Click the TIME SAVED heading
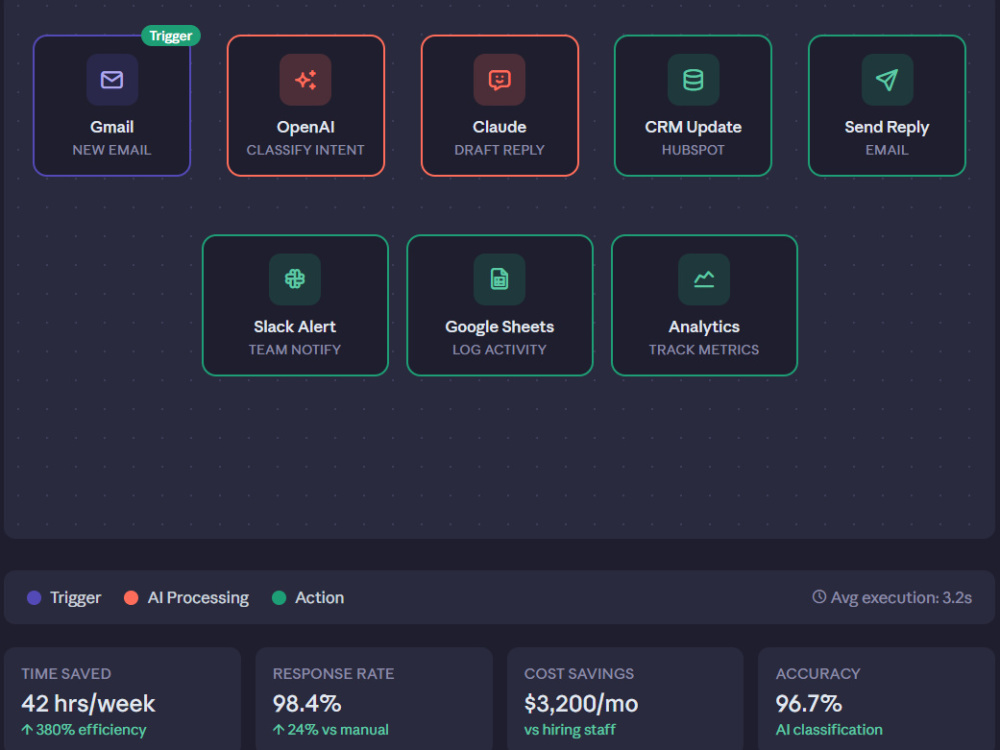Viewport: 1000px width, 750px height. point(66,673)
